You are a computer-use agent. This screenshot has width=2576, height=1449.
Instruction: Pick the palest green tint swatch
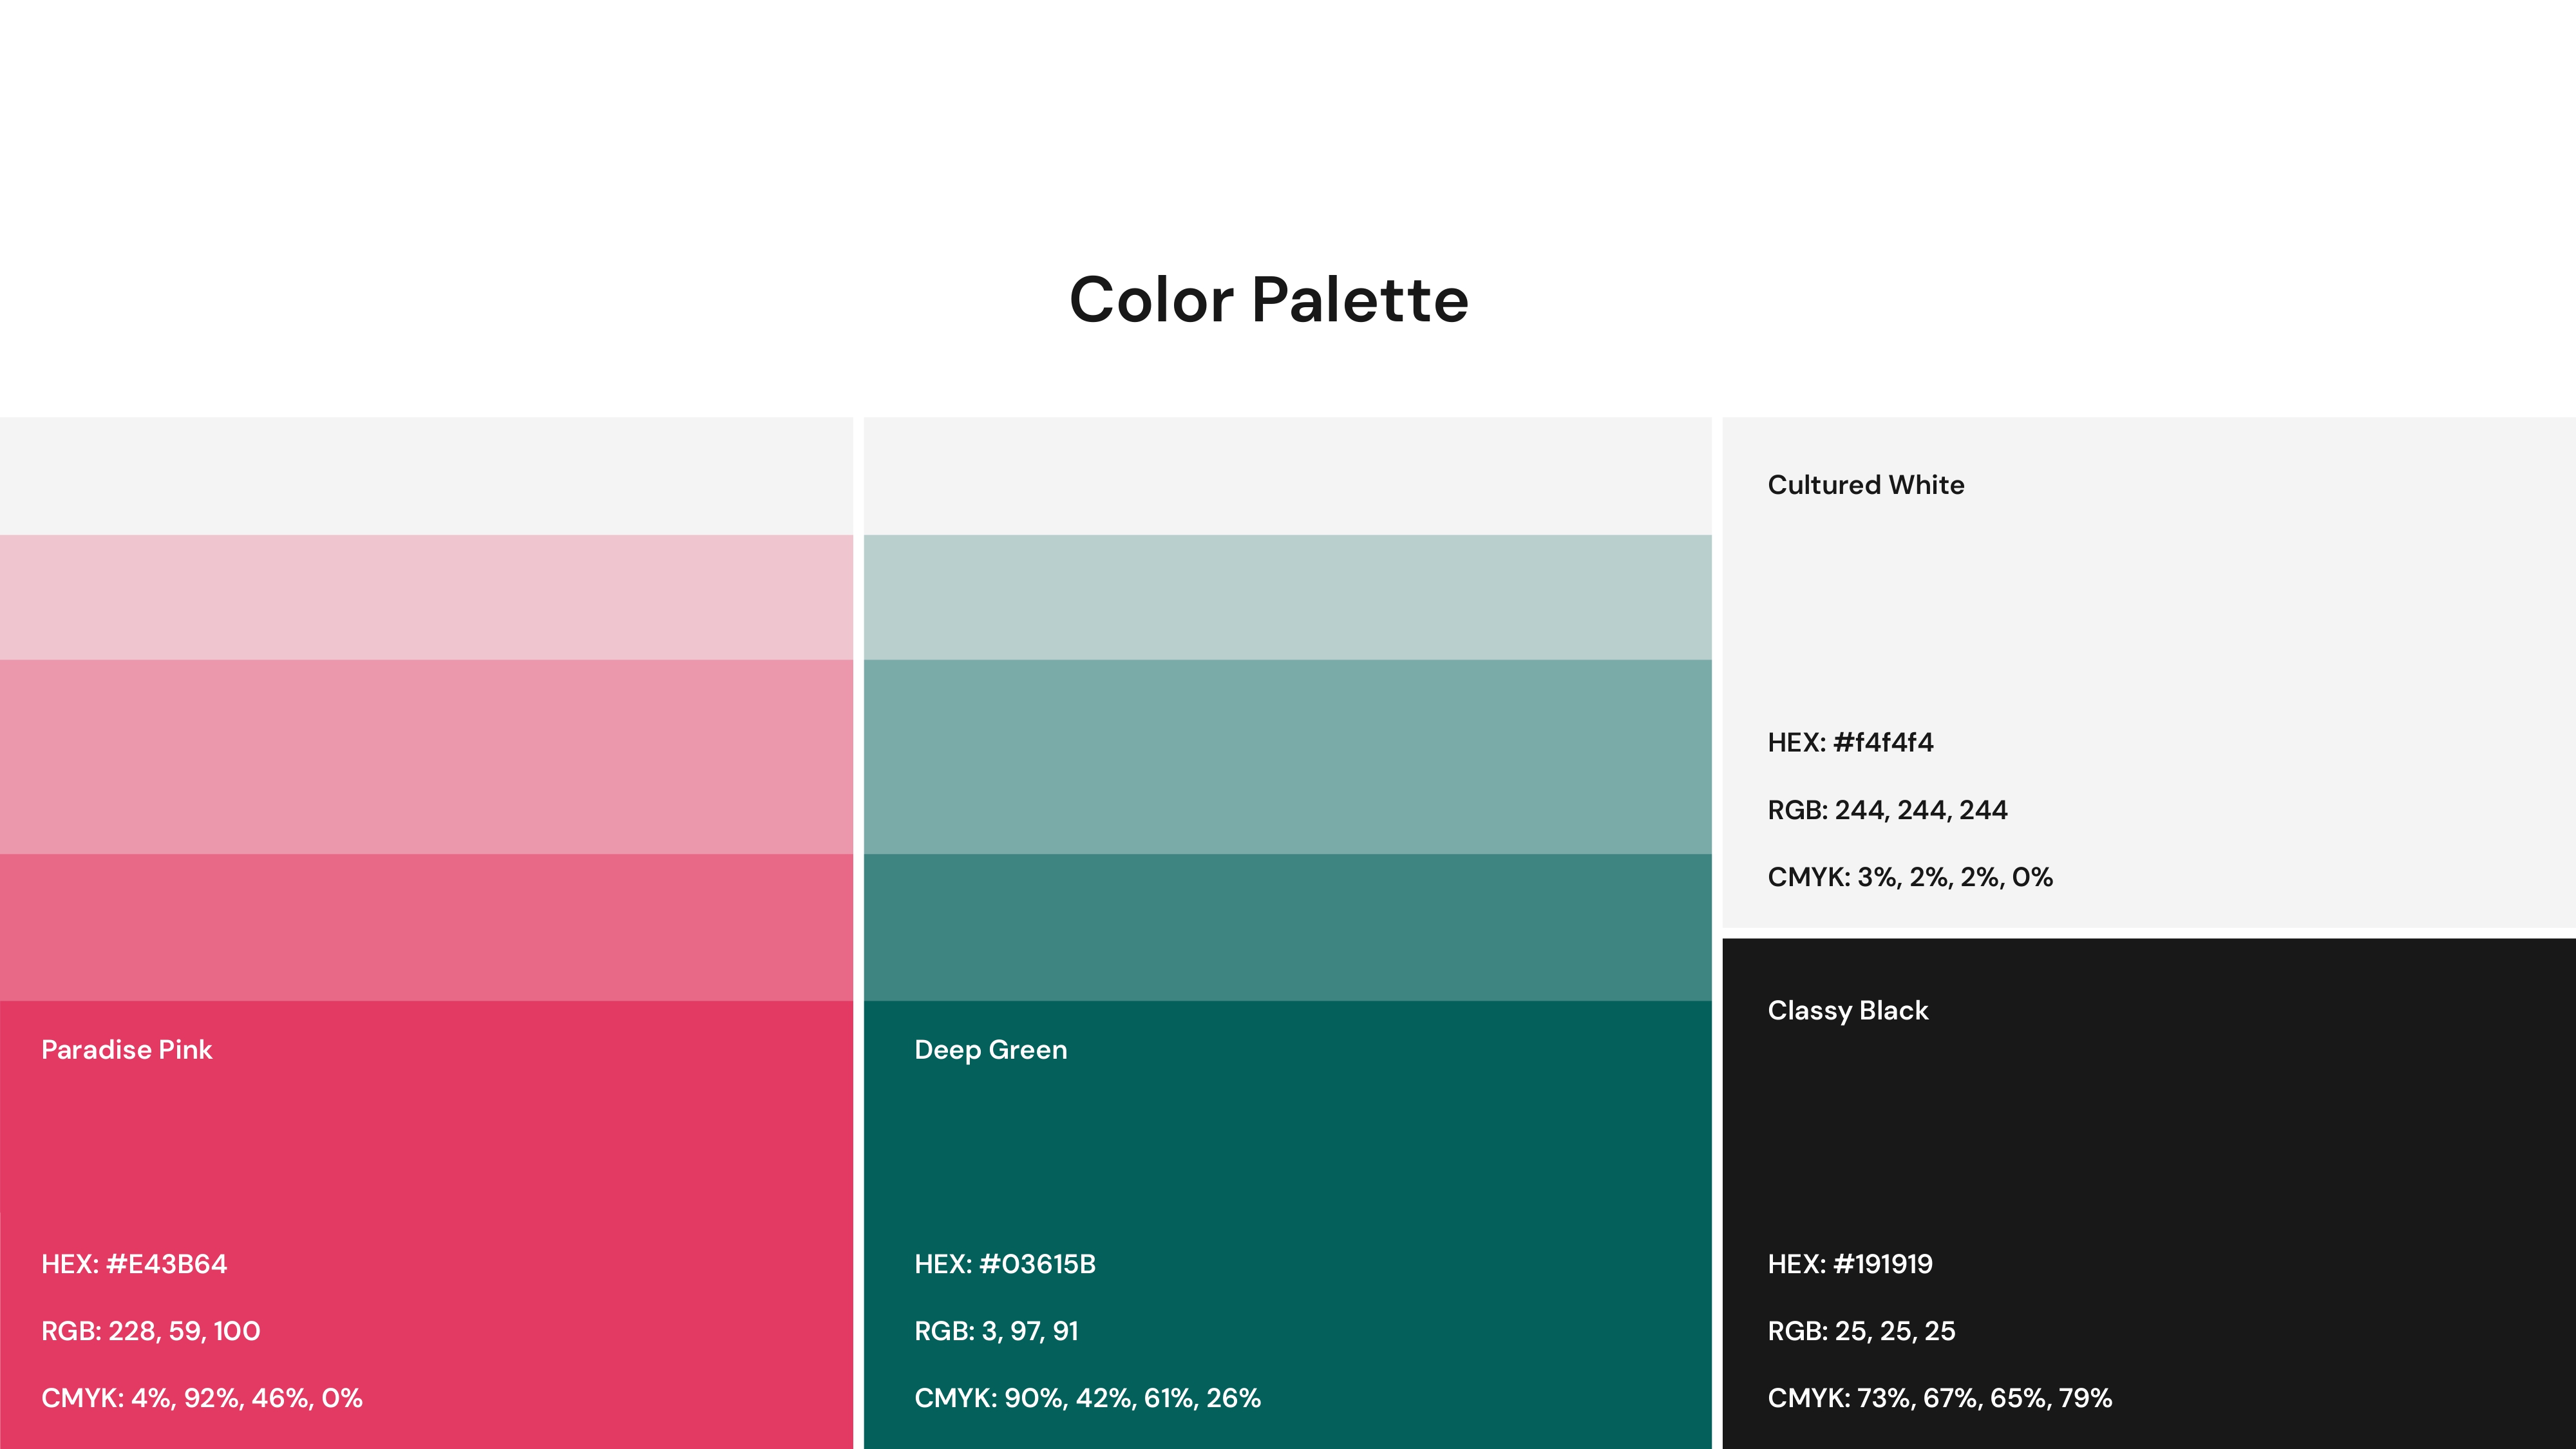click(x=1287, y=597)
